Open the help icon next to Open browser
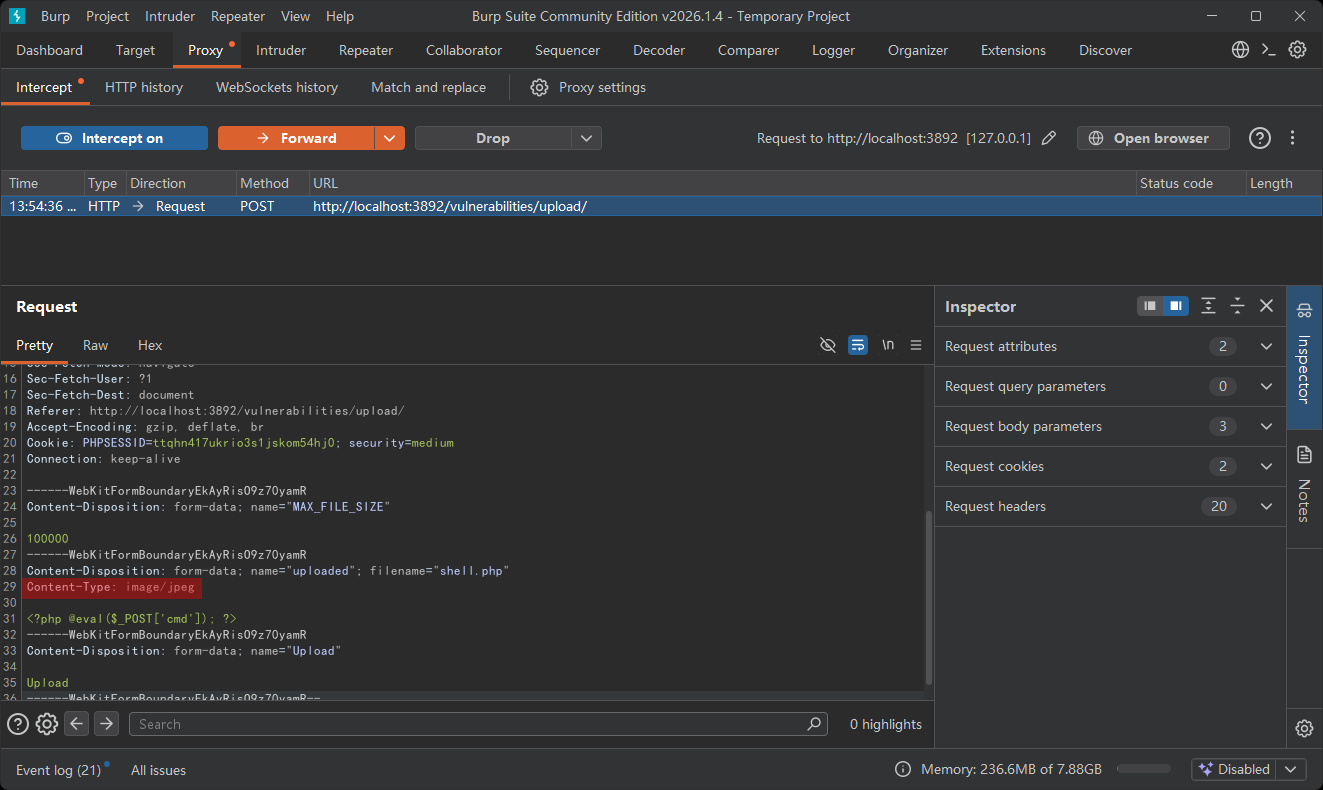 [1260, 138]
